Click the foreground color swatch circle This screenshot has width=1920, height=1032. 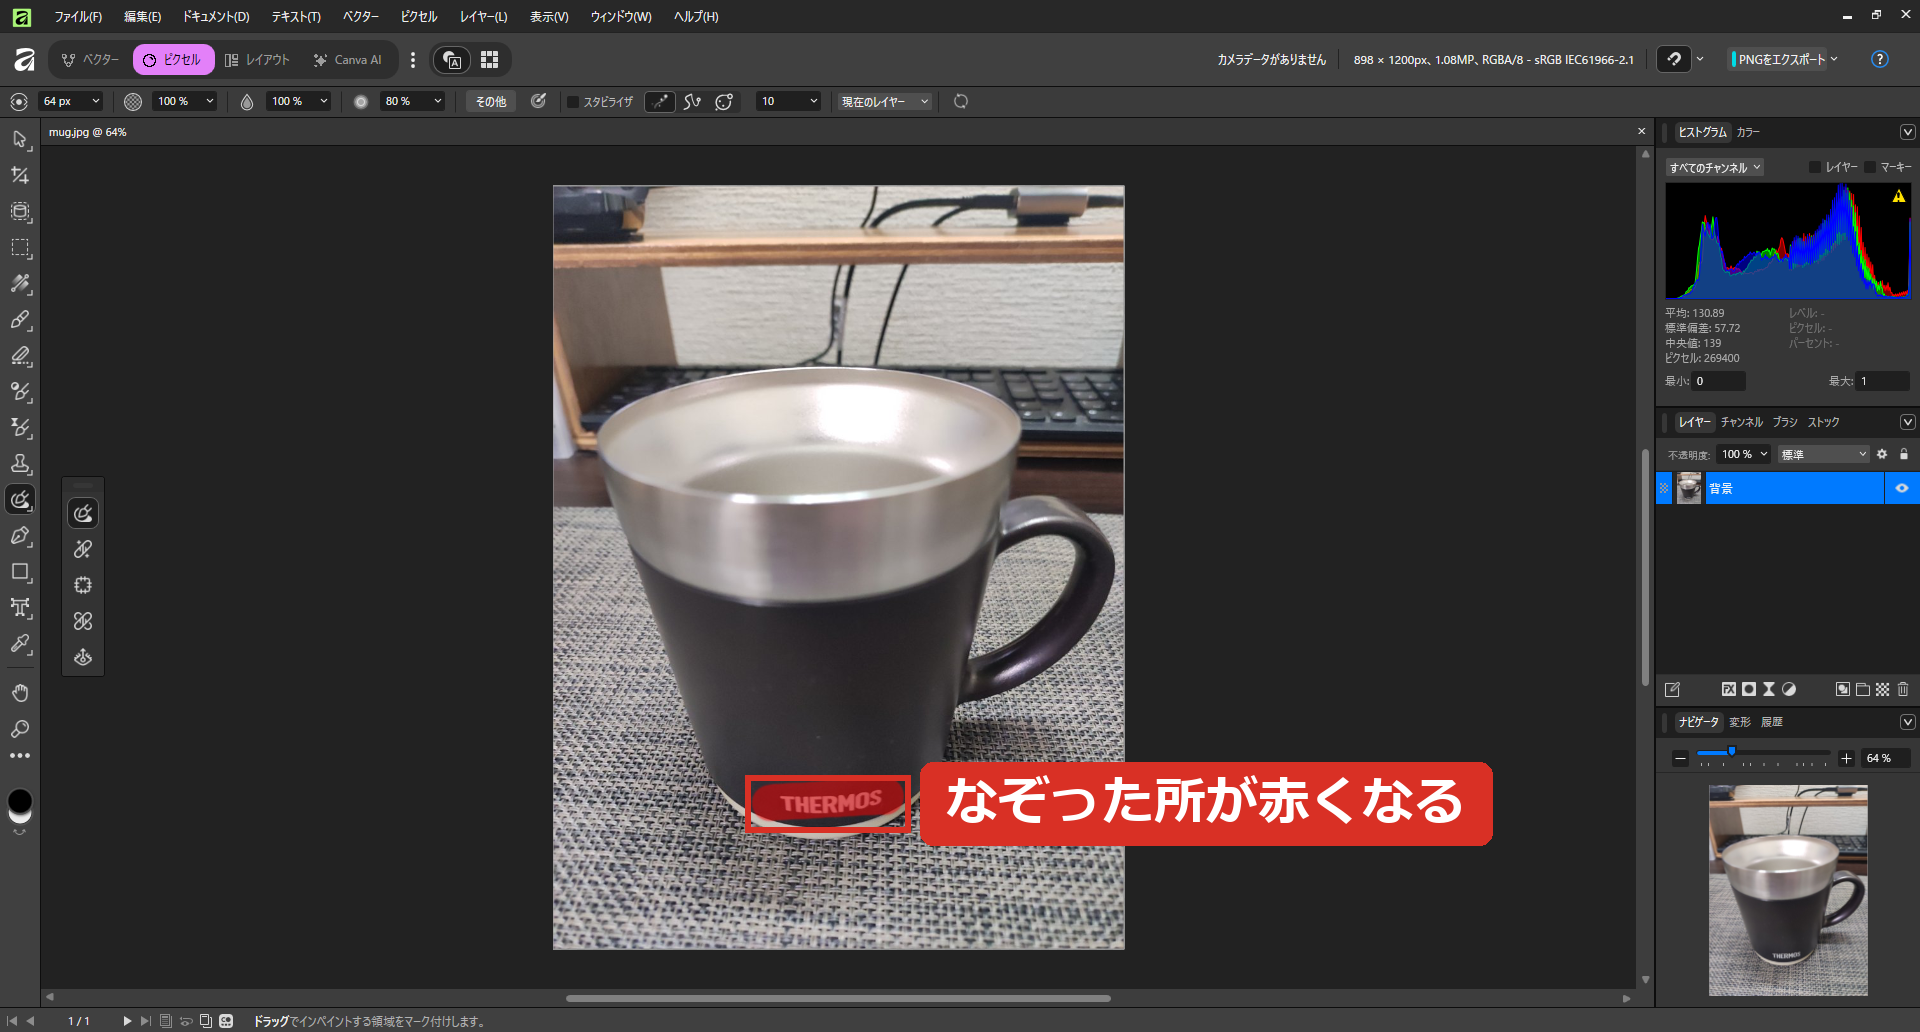click(x=20, y=800)
